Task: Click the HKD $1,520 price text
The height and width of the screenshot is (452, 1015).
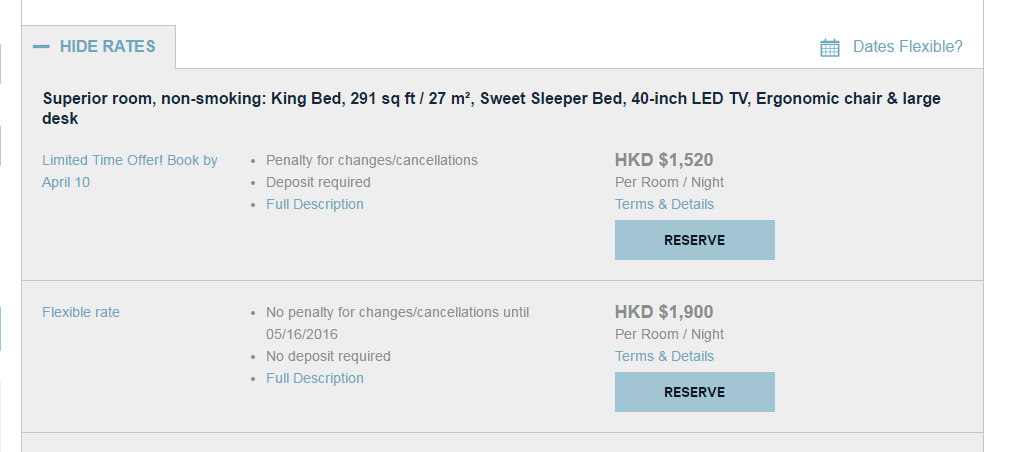Action: pos(664,160)
